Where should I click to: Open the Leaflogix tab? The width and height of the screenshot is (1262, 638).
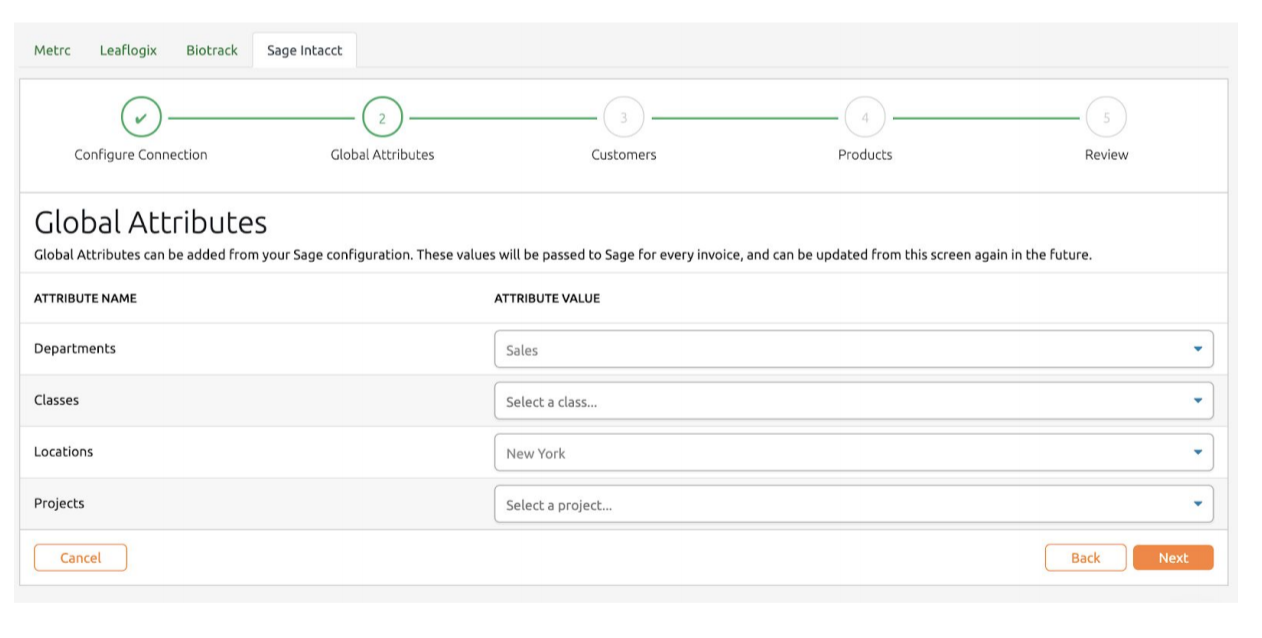(128, 50)
